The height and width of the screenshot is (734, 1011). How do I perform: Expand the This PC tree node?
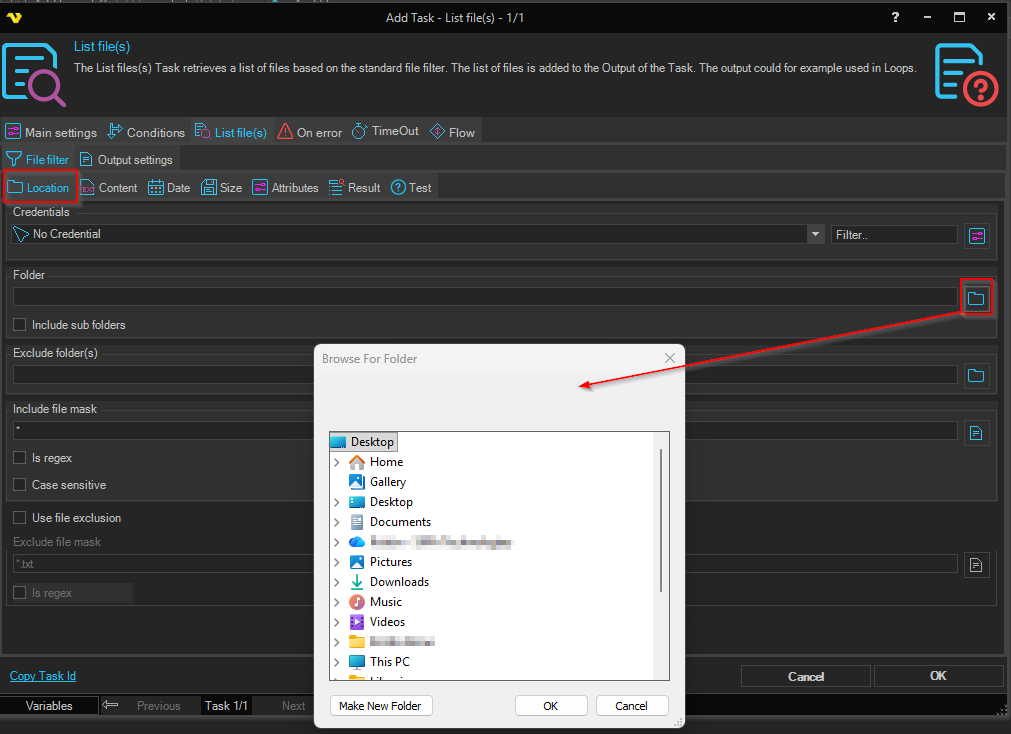[x=337, y=662]
